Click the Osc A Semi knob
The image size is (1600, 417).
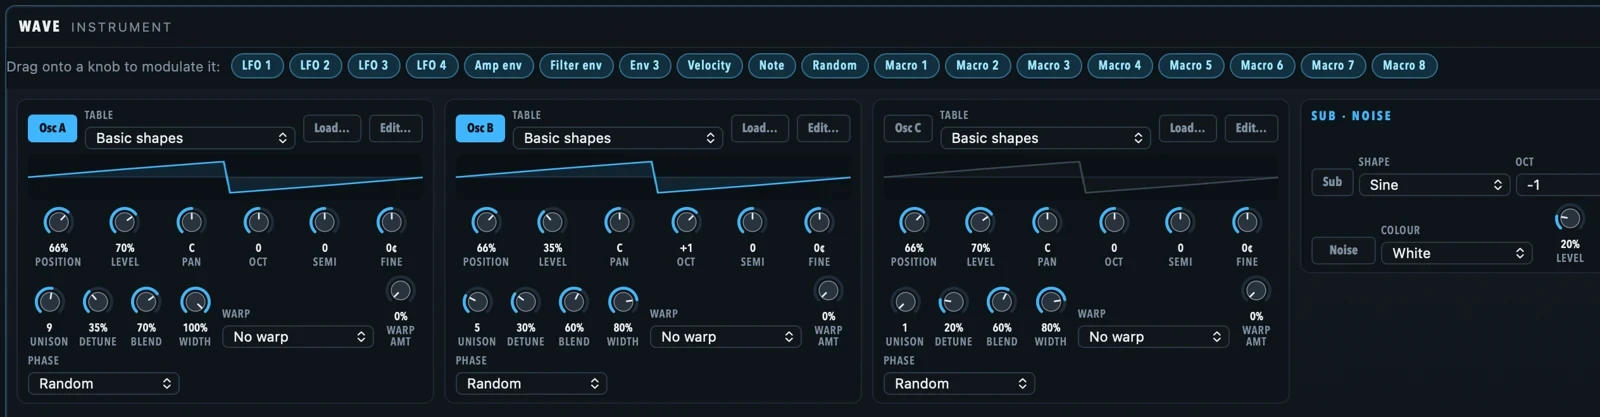[324, 222]
